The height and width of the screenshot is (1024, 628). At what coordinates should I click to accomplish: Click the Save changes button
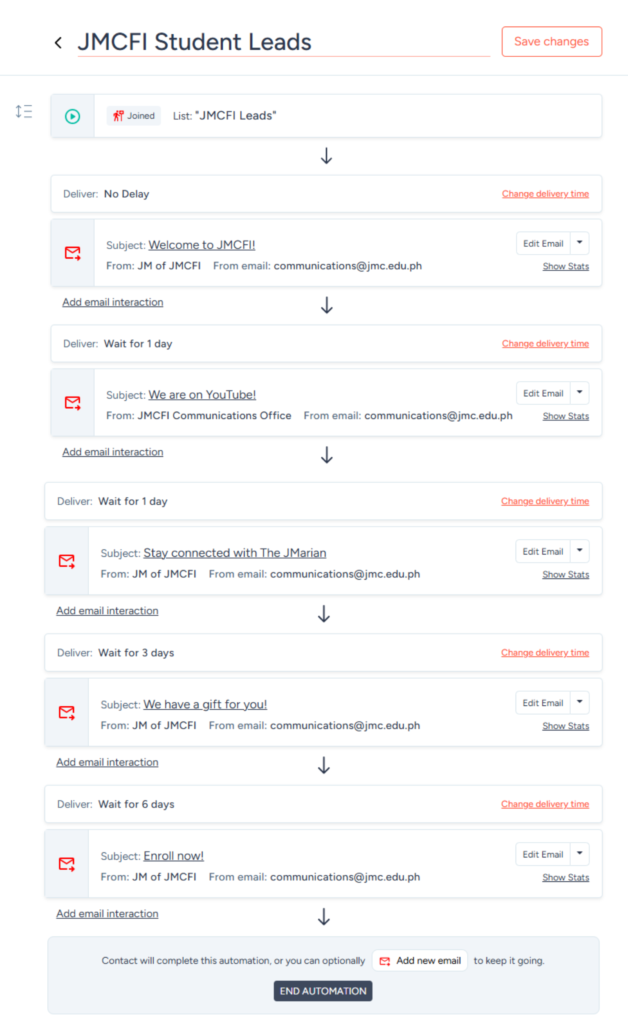pos(551,41)
